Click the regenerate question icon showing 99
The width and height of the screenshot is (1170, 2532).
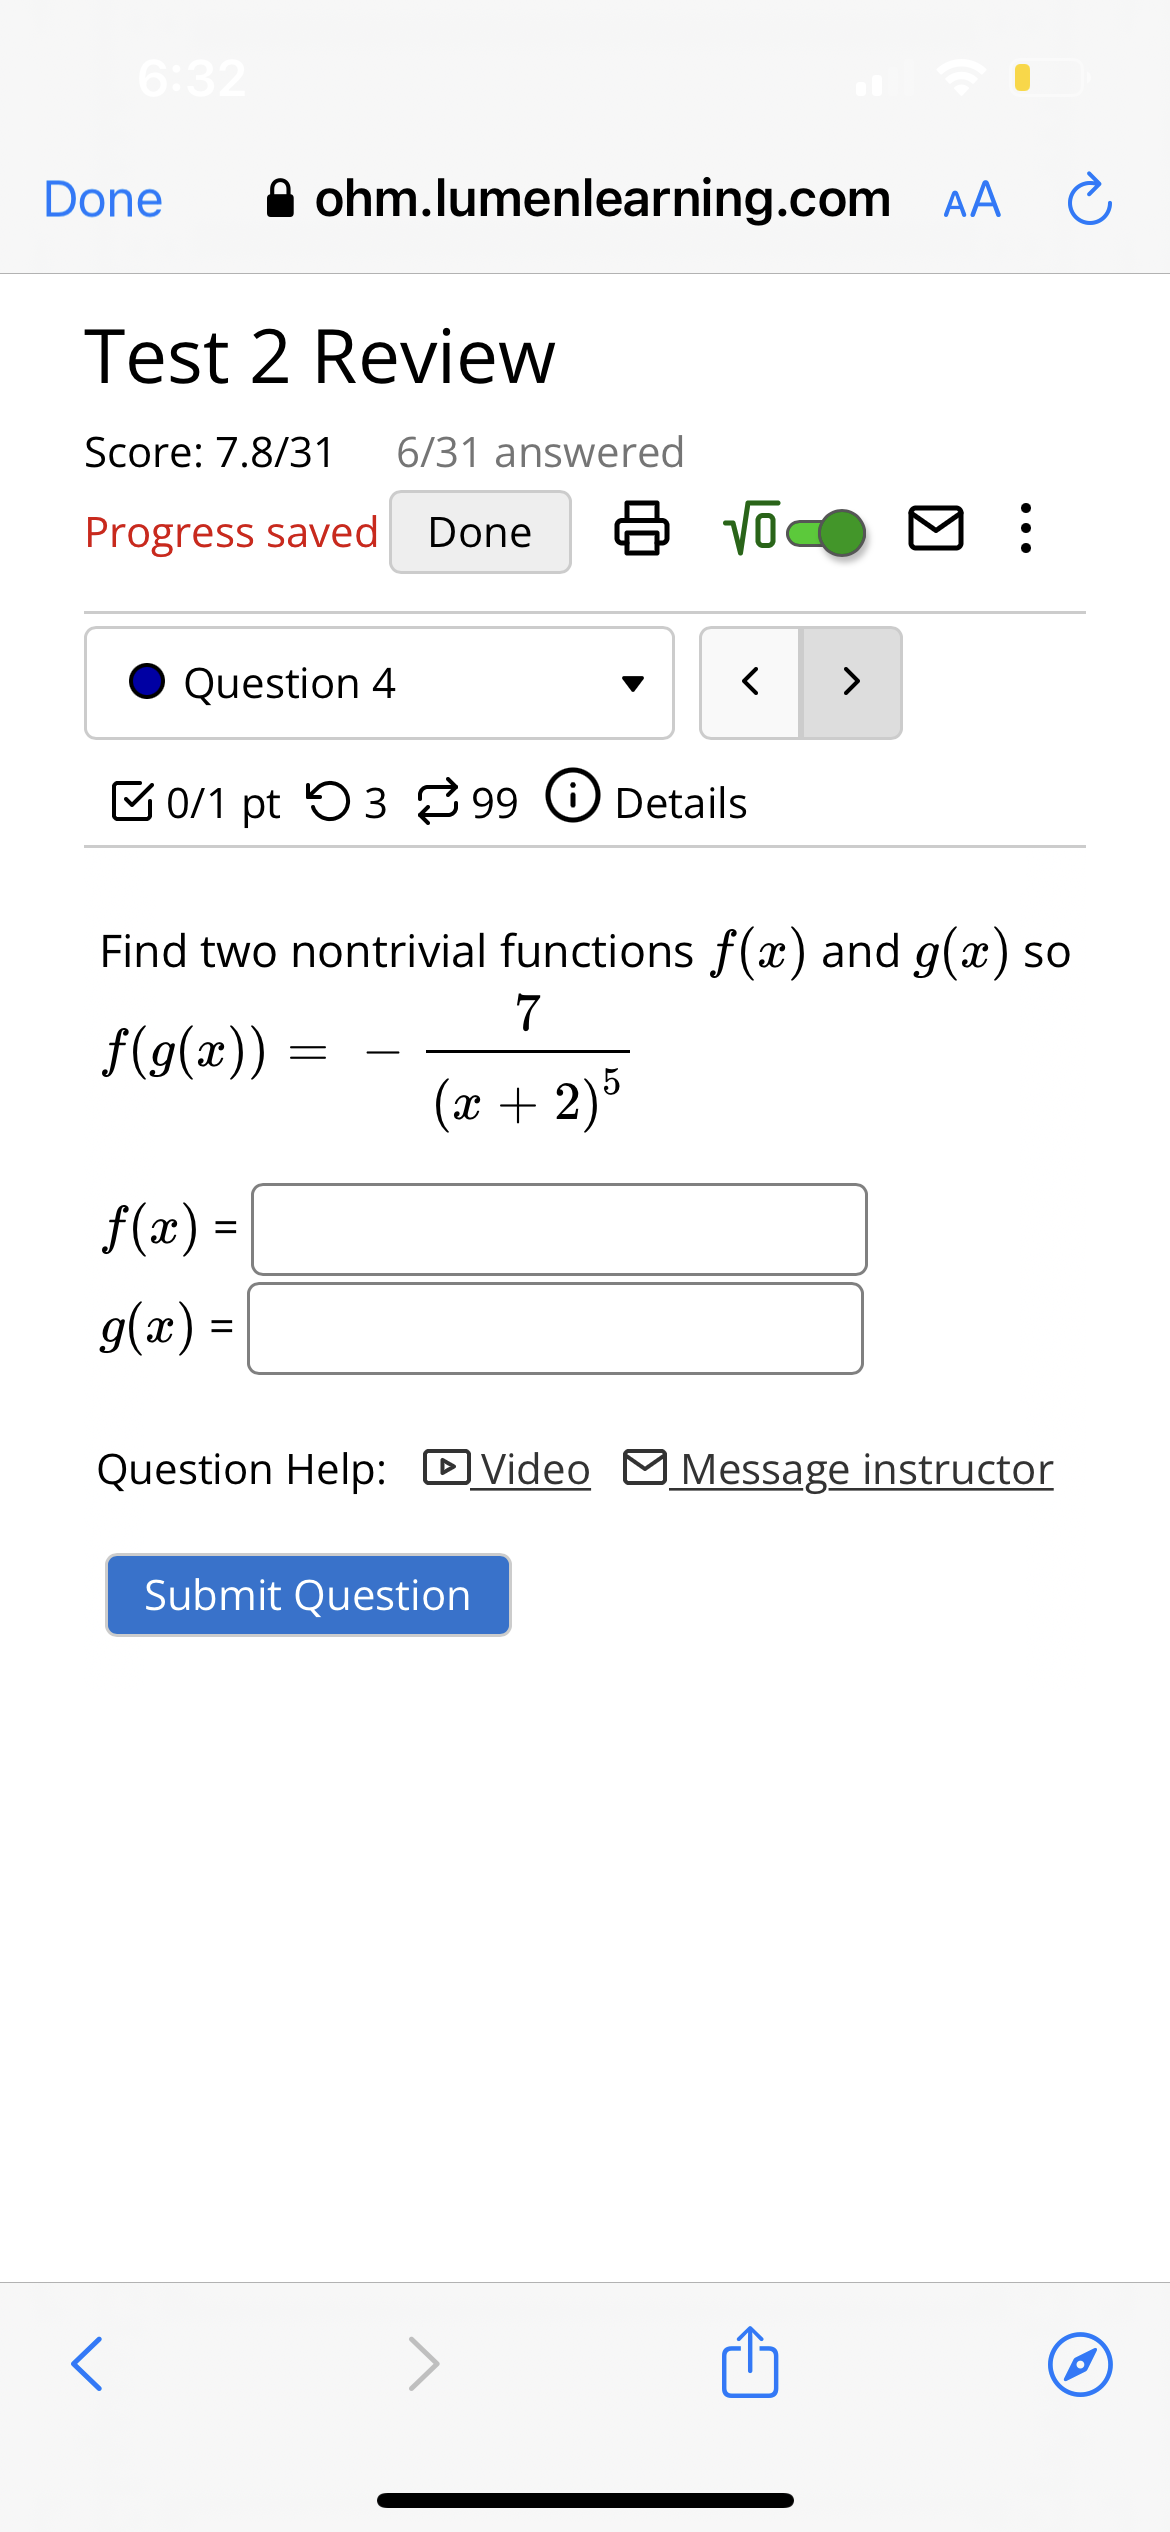pyautogui.click(x=438, y=800)
